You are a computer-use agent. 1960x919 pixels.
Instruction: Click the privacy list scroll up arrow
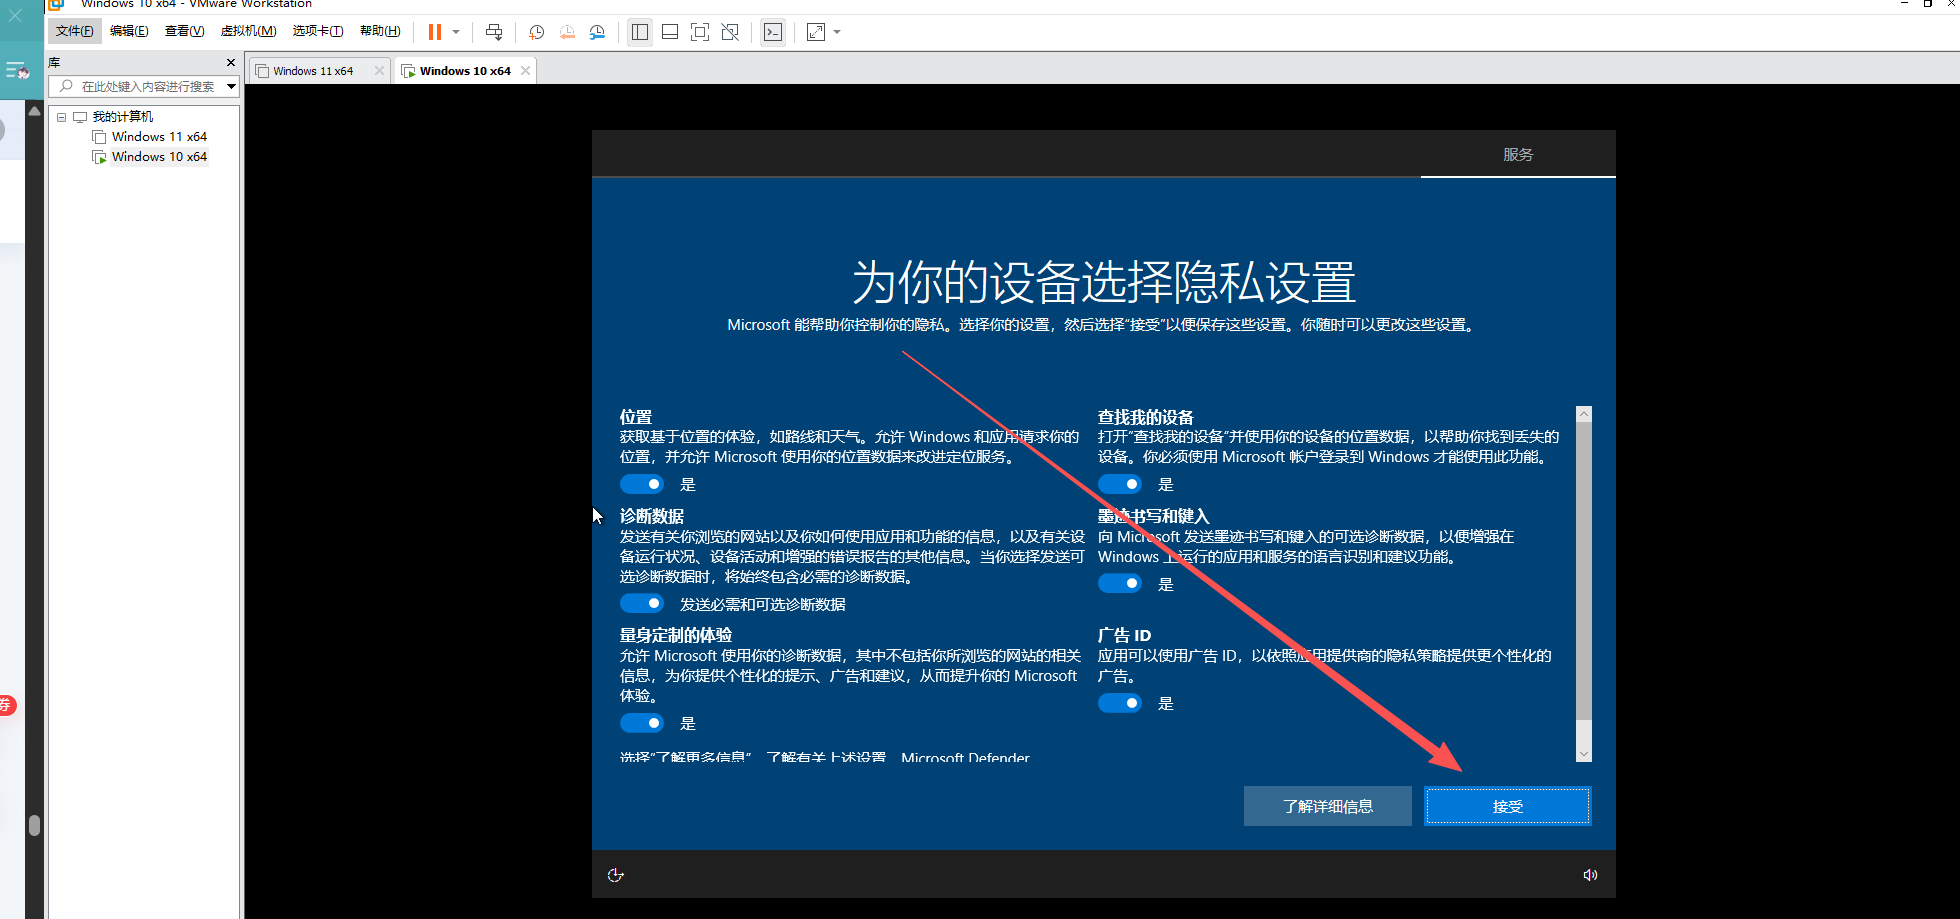[1584, 414]
